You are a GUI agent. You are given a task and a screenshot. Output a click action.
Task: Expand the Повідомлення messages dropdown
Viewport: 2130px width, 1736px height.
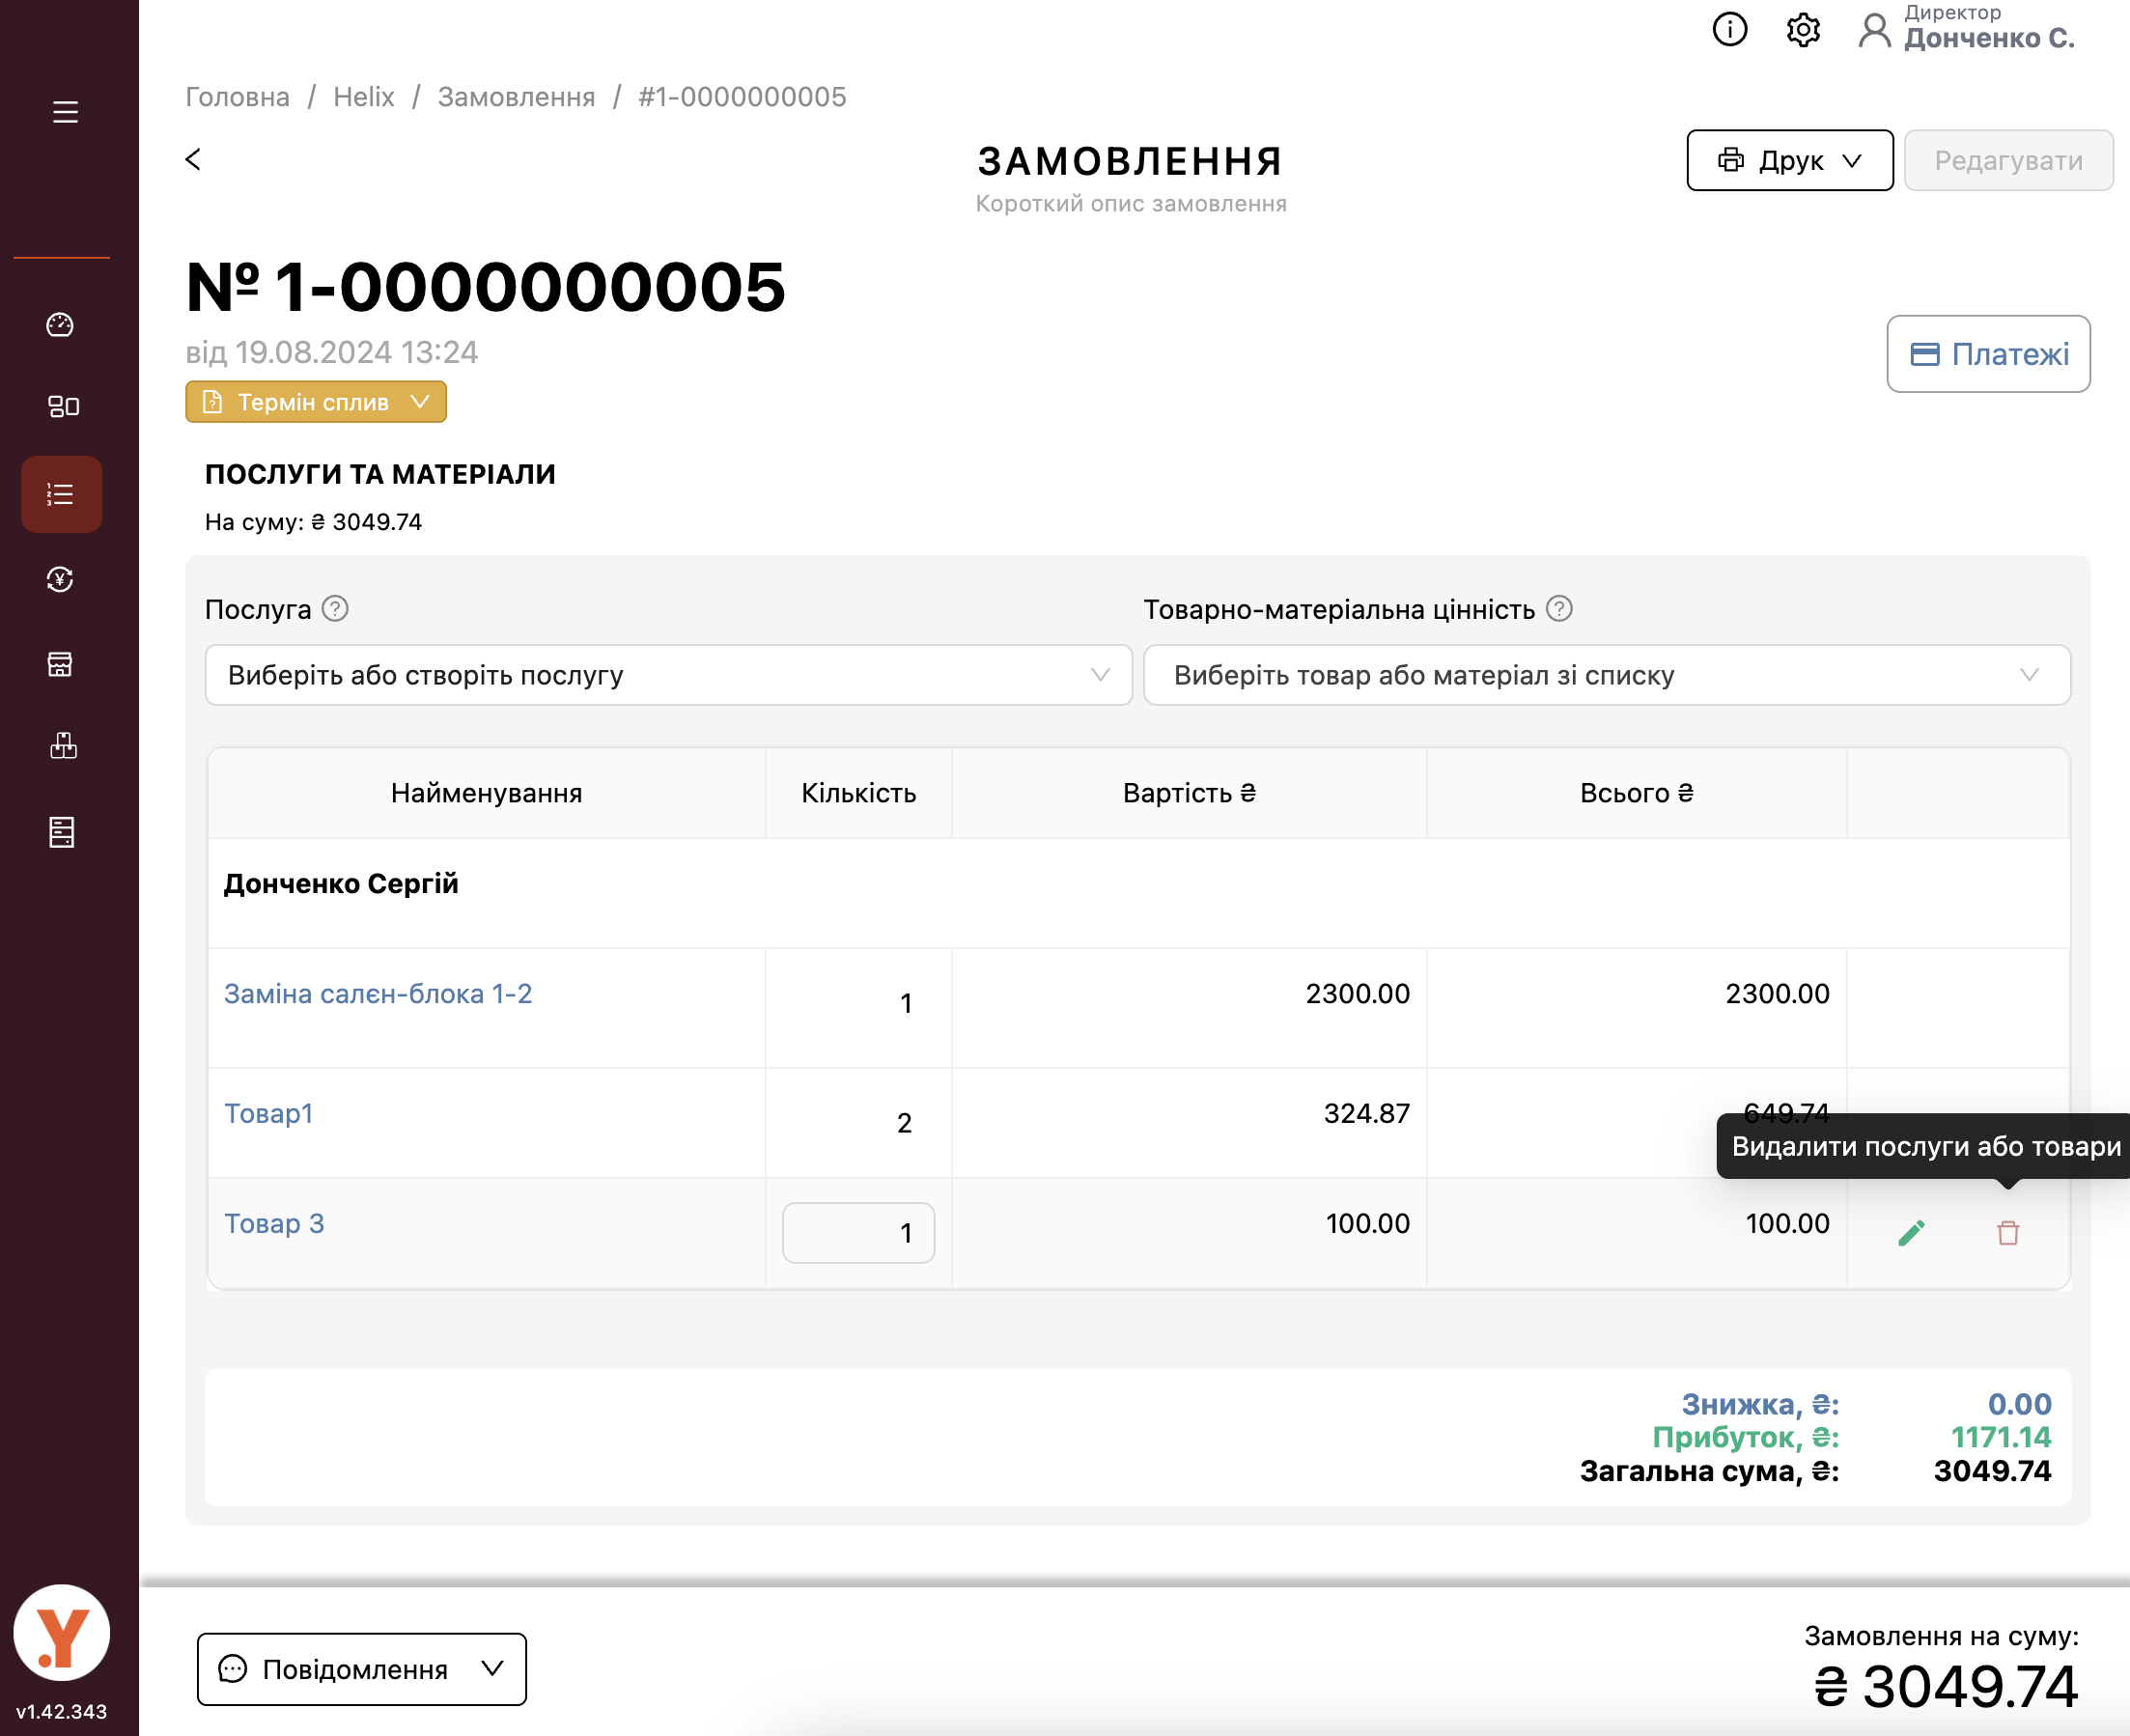(x=361, y=1668)
